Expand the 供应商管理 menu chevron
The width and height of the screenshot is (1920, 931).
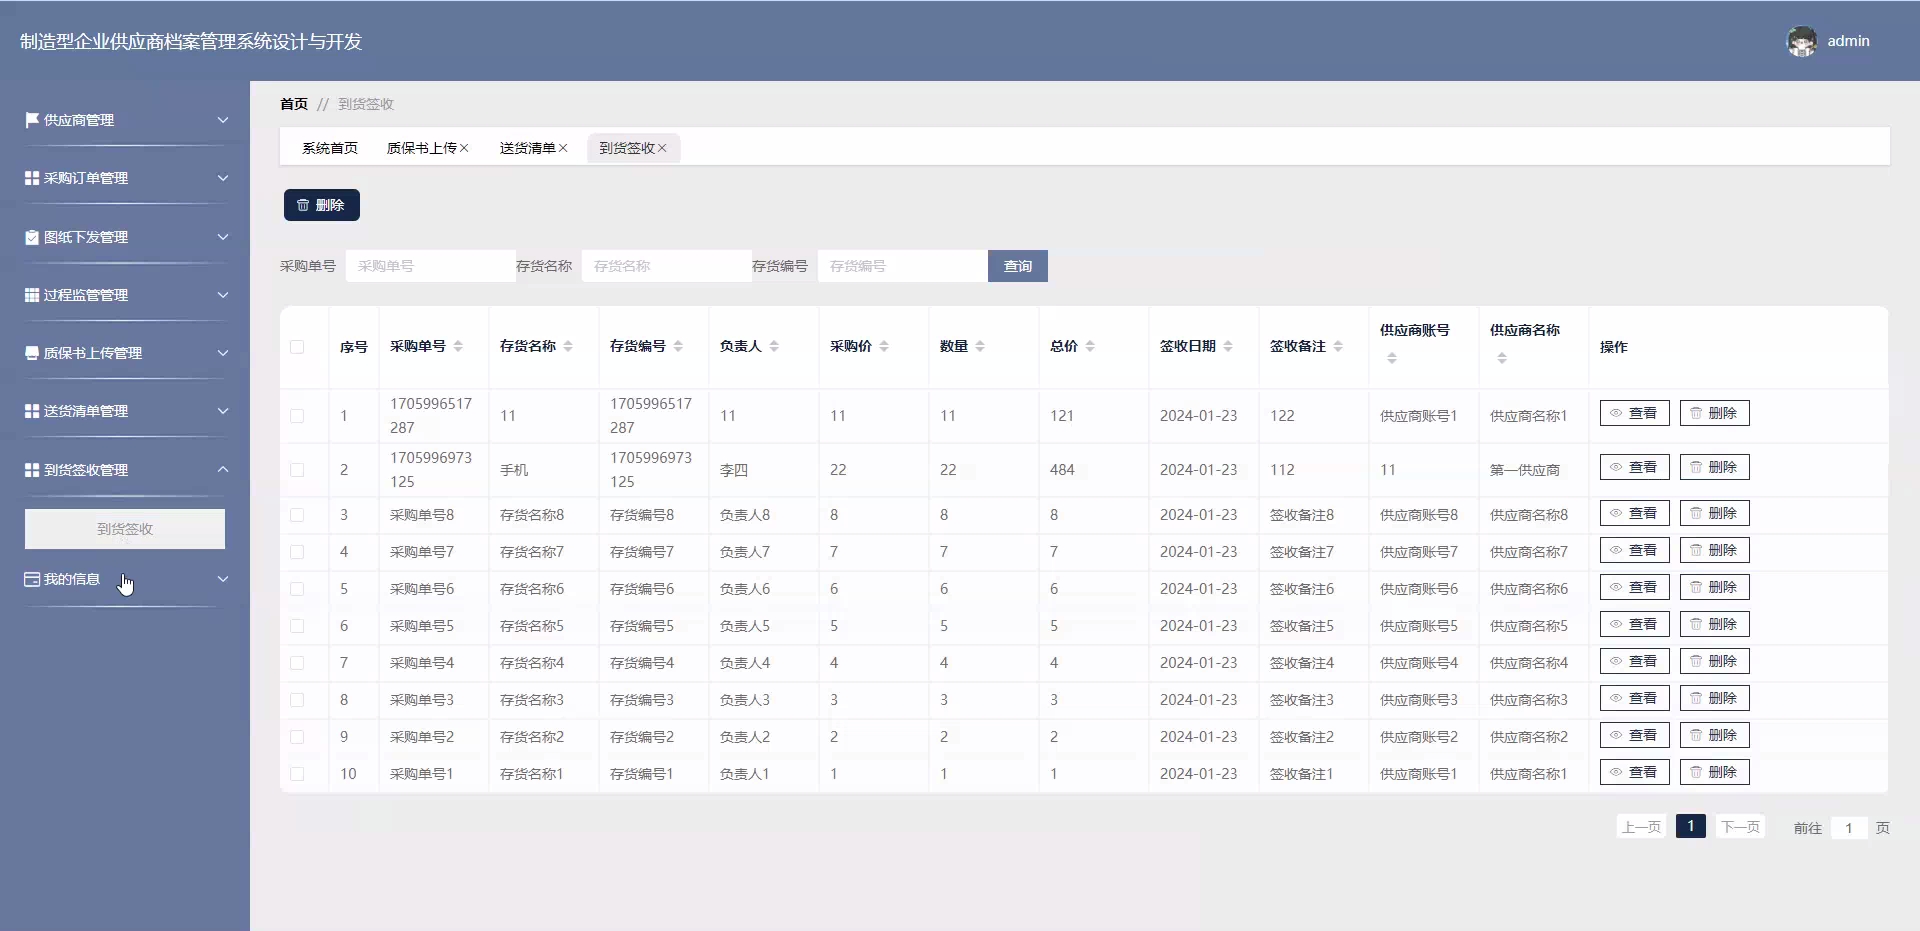coord(223,120)
